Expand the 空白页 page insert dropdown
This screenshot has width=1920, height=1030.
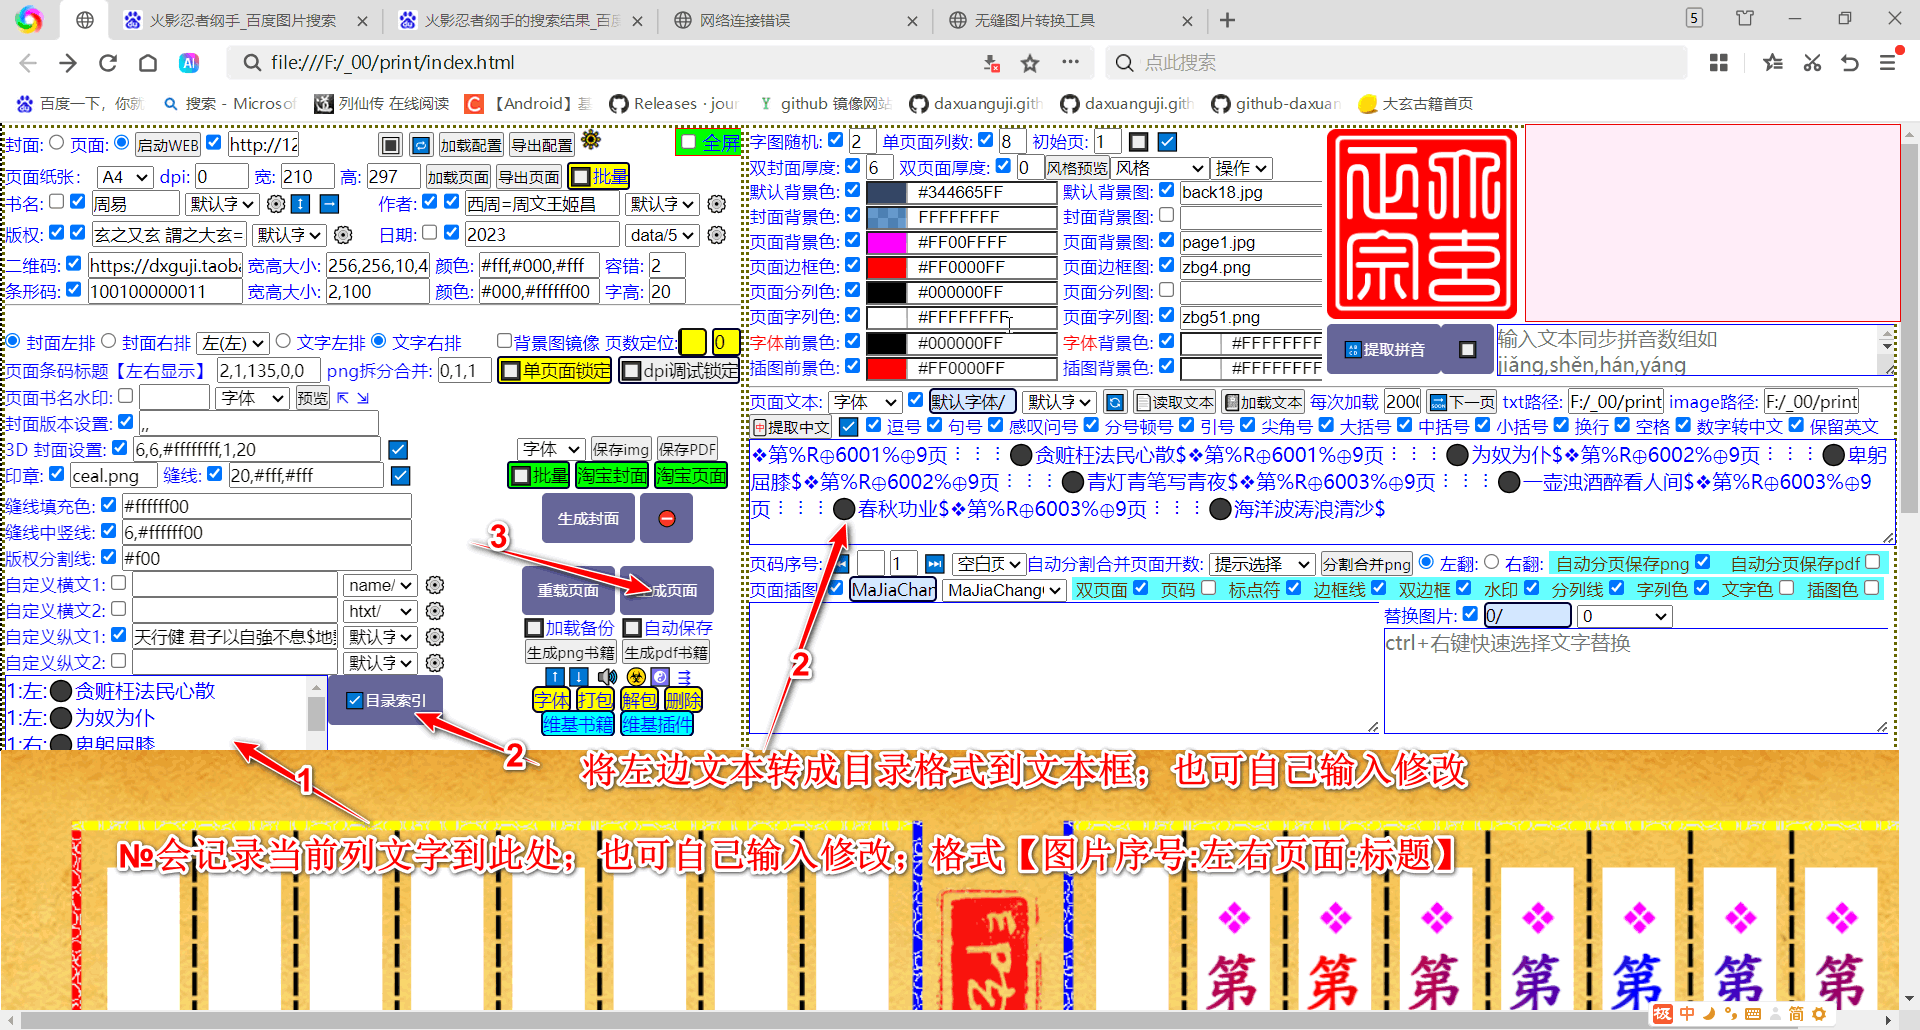tap(988, 563)
